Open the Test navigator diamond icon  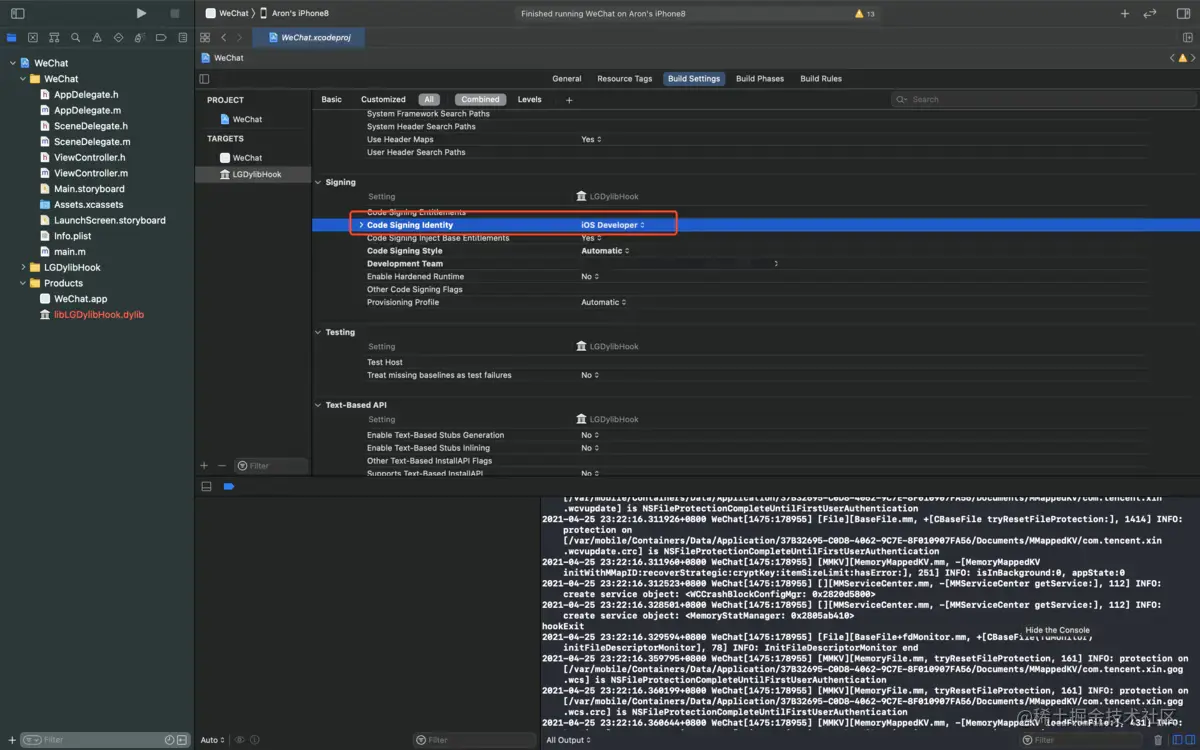point(118,37)
